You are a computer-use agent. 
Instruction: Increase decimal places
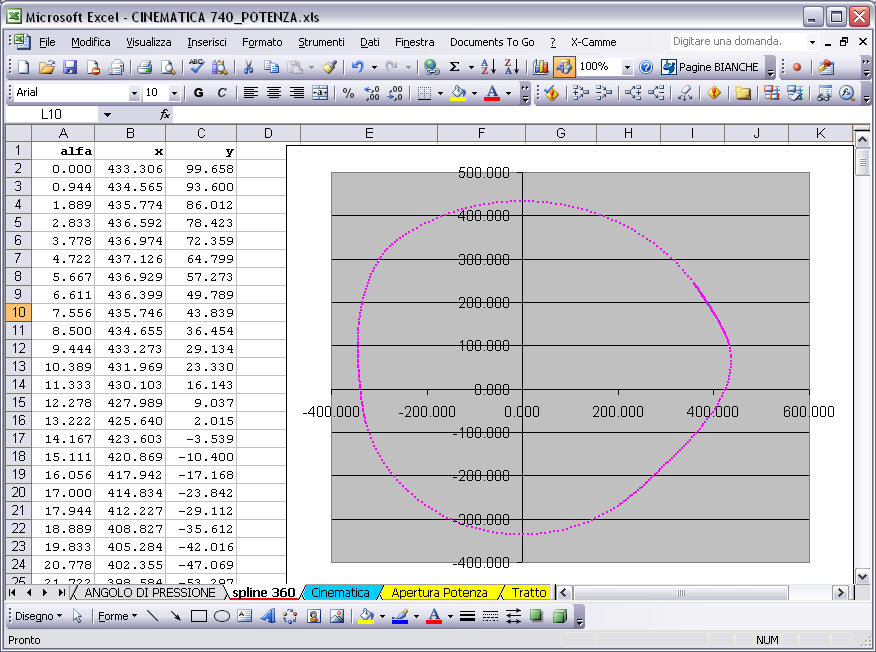(372, 93)
